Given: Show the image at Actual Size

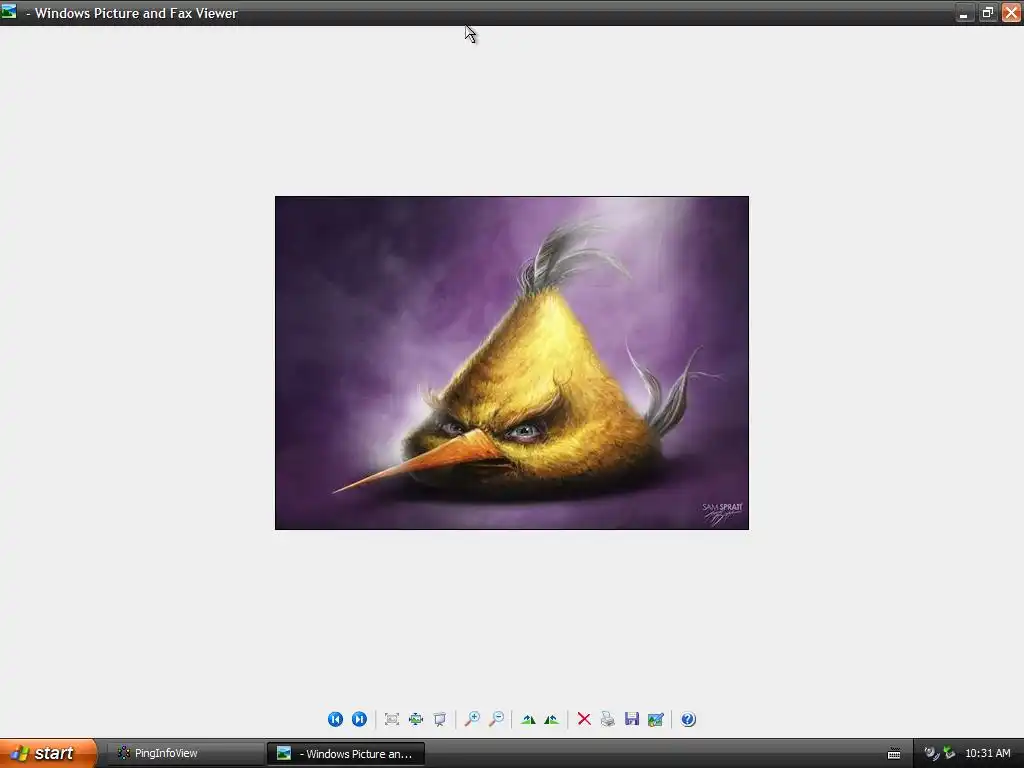Looking at the screenshot, I should (415, 719).
